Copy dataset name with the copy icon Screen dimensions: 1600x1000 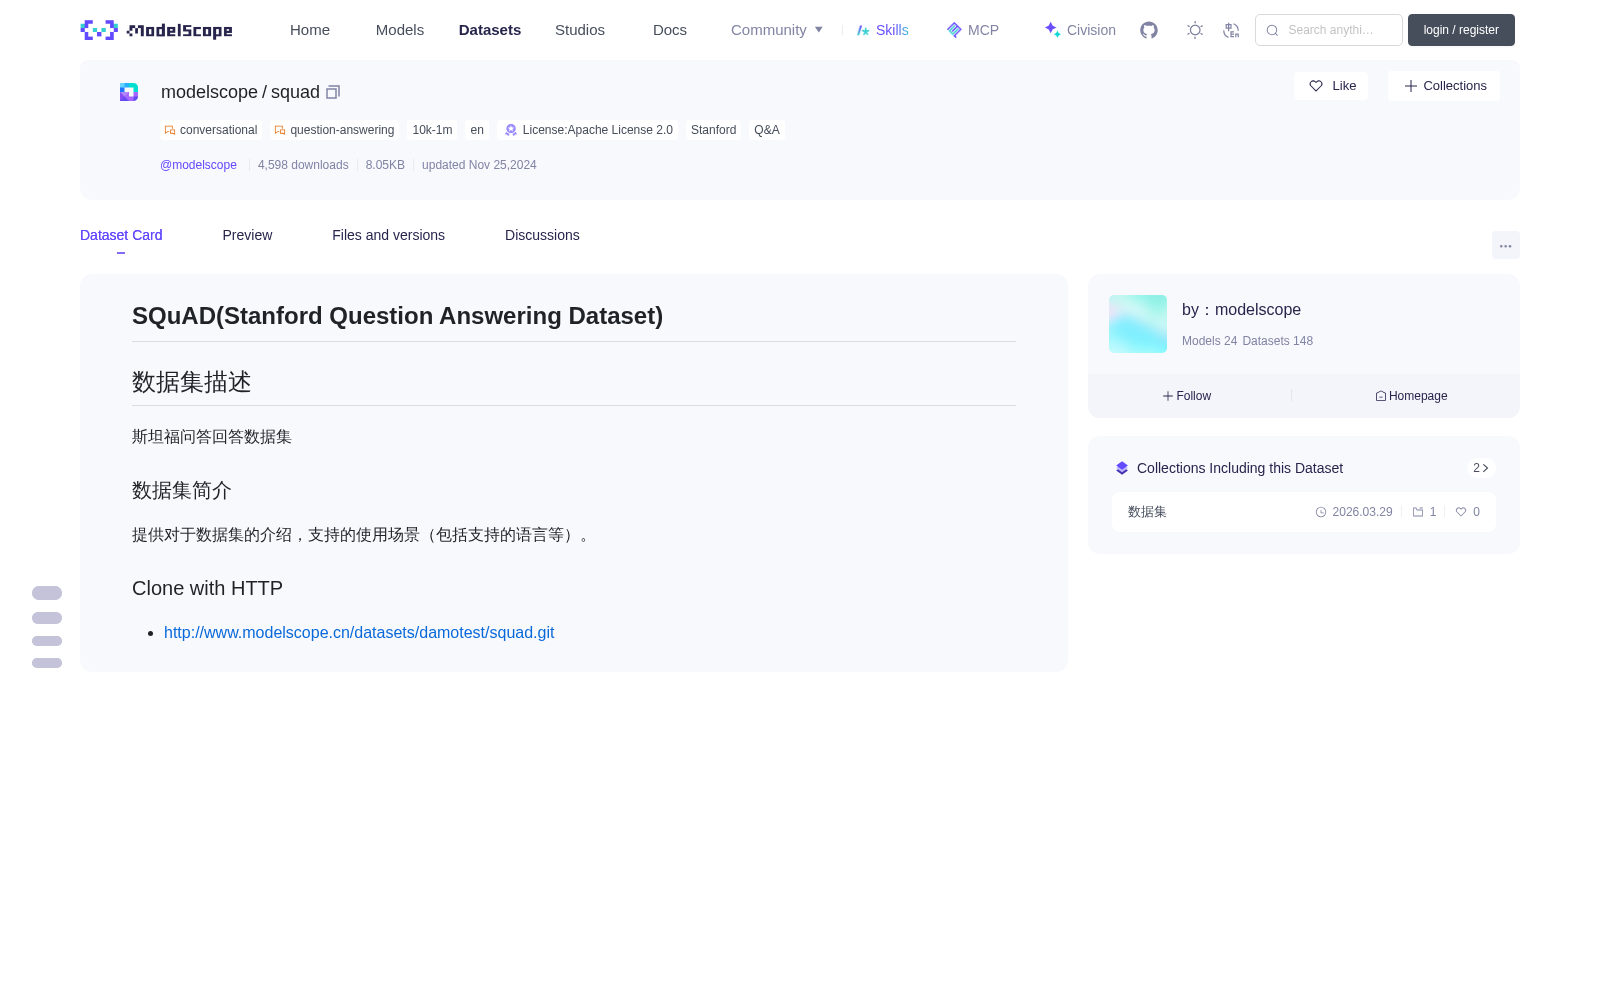click(333, 92)
